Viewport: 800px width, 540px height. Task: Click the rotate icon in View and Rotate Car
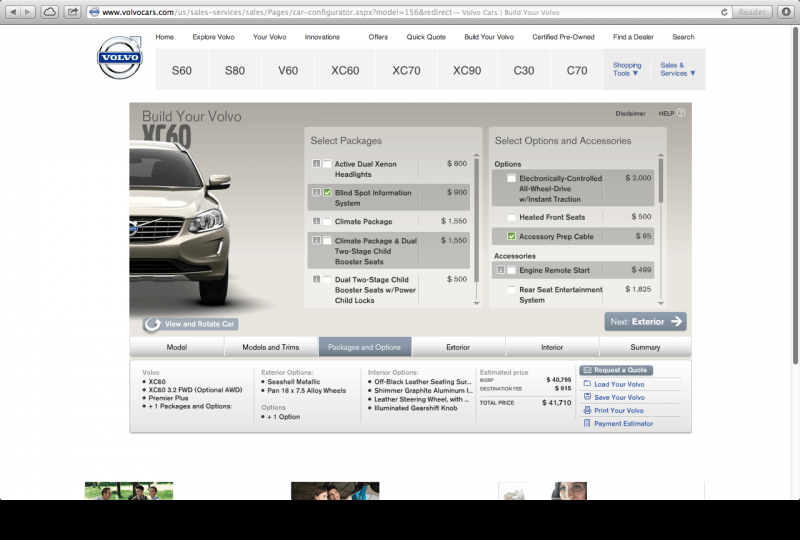click(152, 324)
